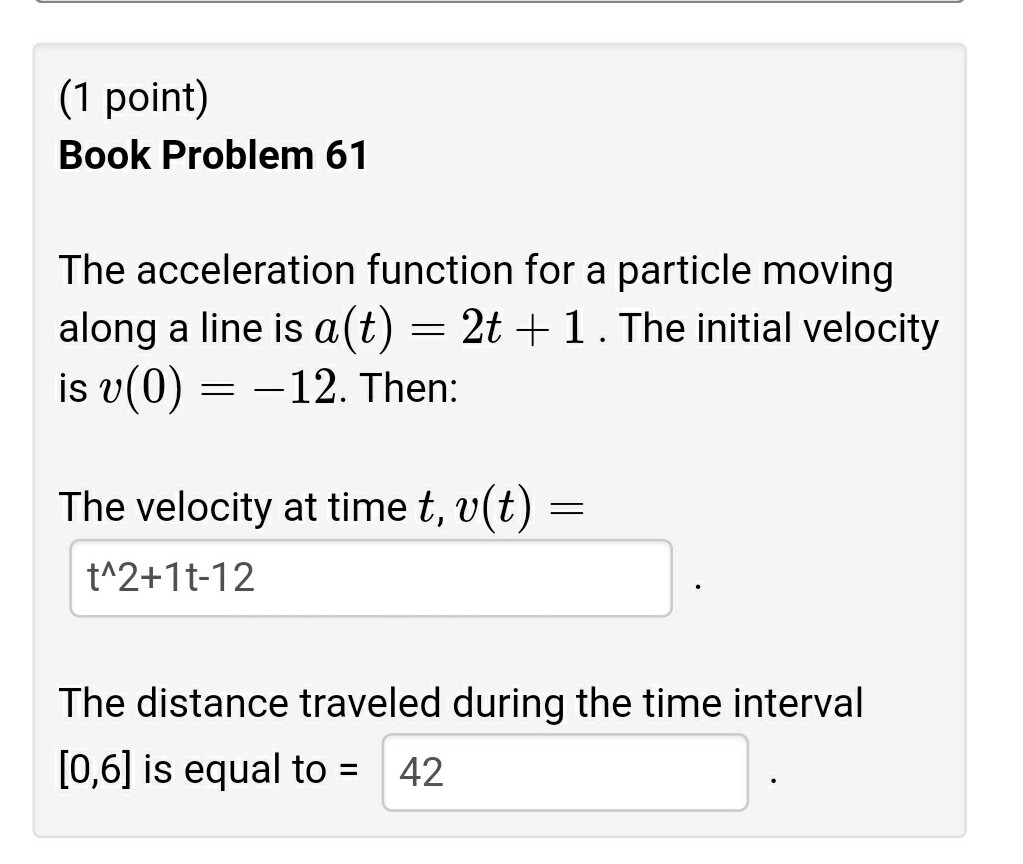Click the velocity answer input field
Image resolution: width=1023 pixels, height=864 pixels.
[370, 578]
